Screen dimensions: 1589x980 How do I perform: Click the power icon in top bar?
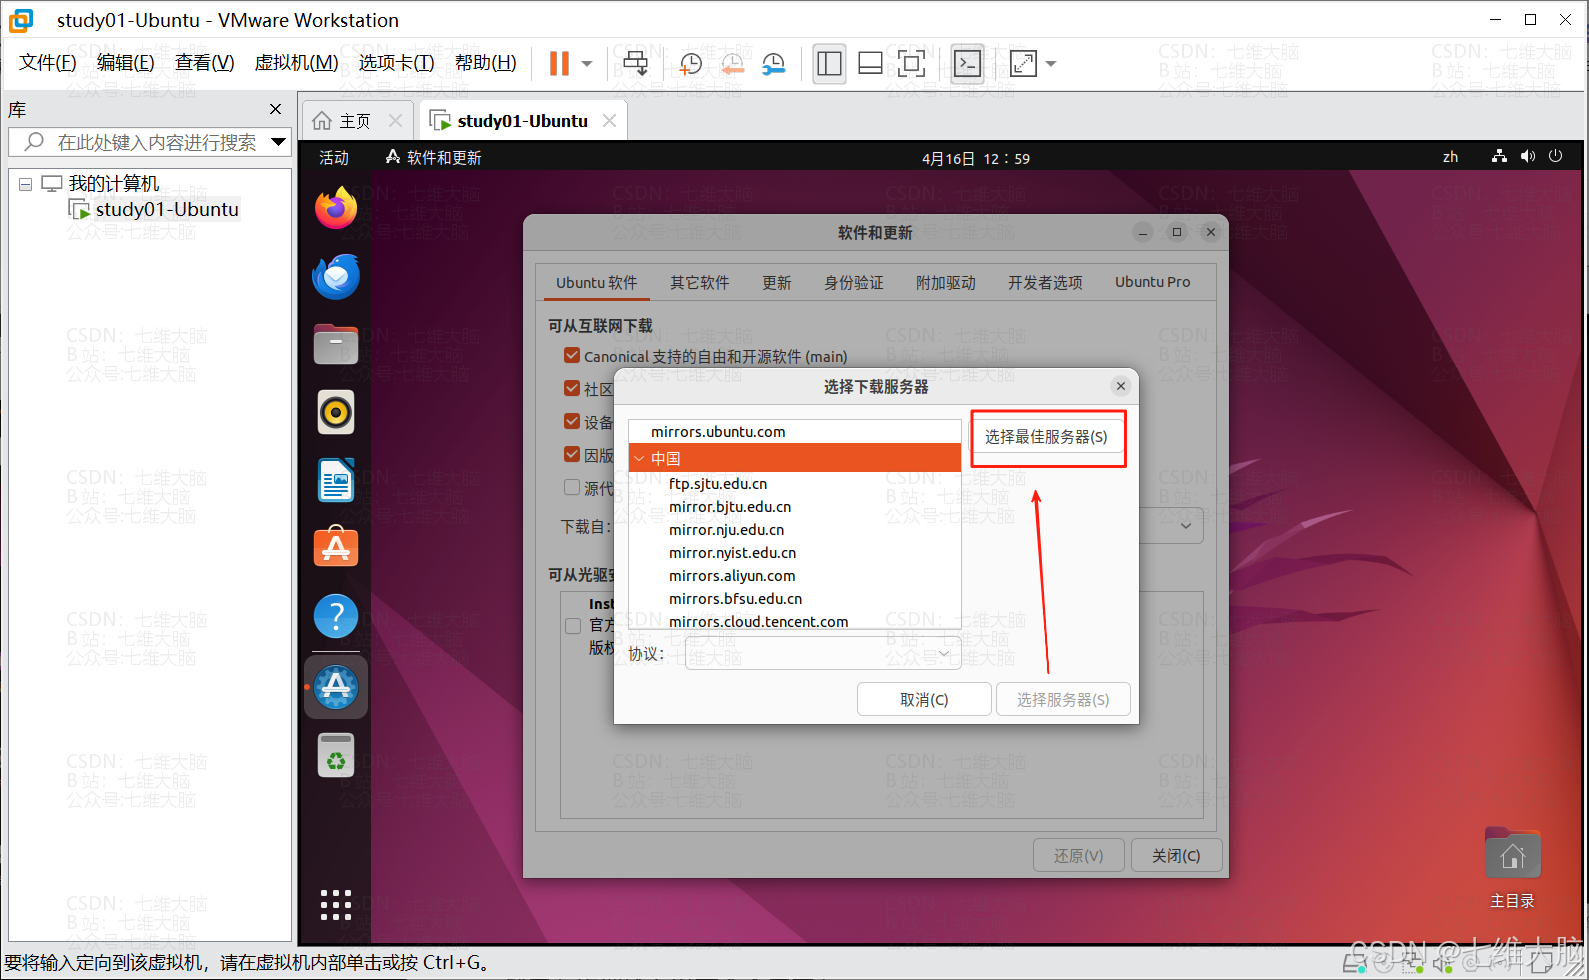pyautogui.click(x=1555, y=156)
